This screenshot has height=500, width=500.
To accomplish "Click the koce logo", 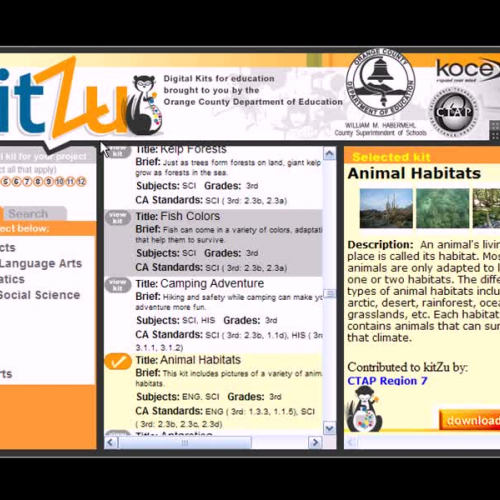I will point(467,71).
